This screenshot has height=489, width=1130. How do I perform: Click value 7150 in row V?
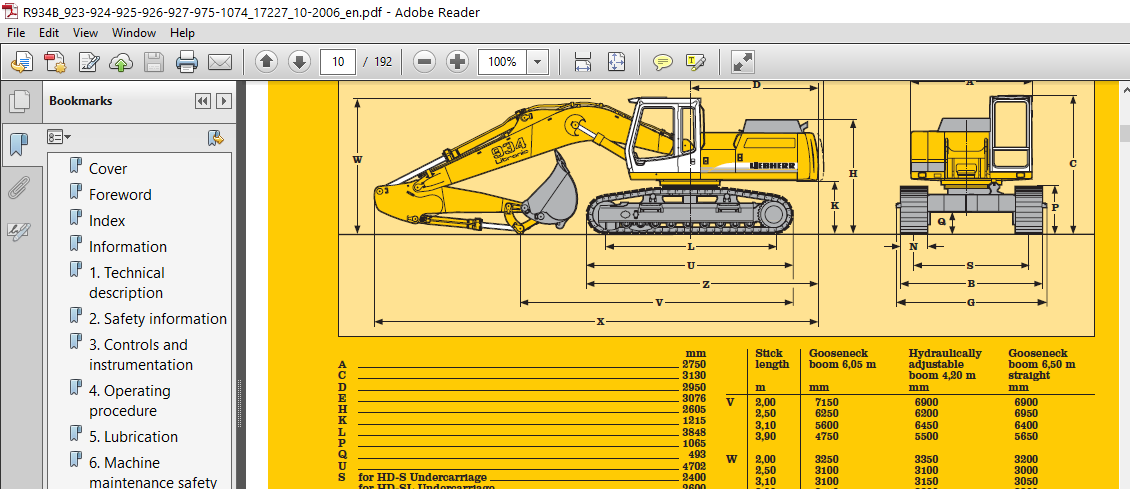click(826, 402)
